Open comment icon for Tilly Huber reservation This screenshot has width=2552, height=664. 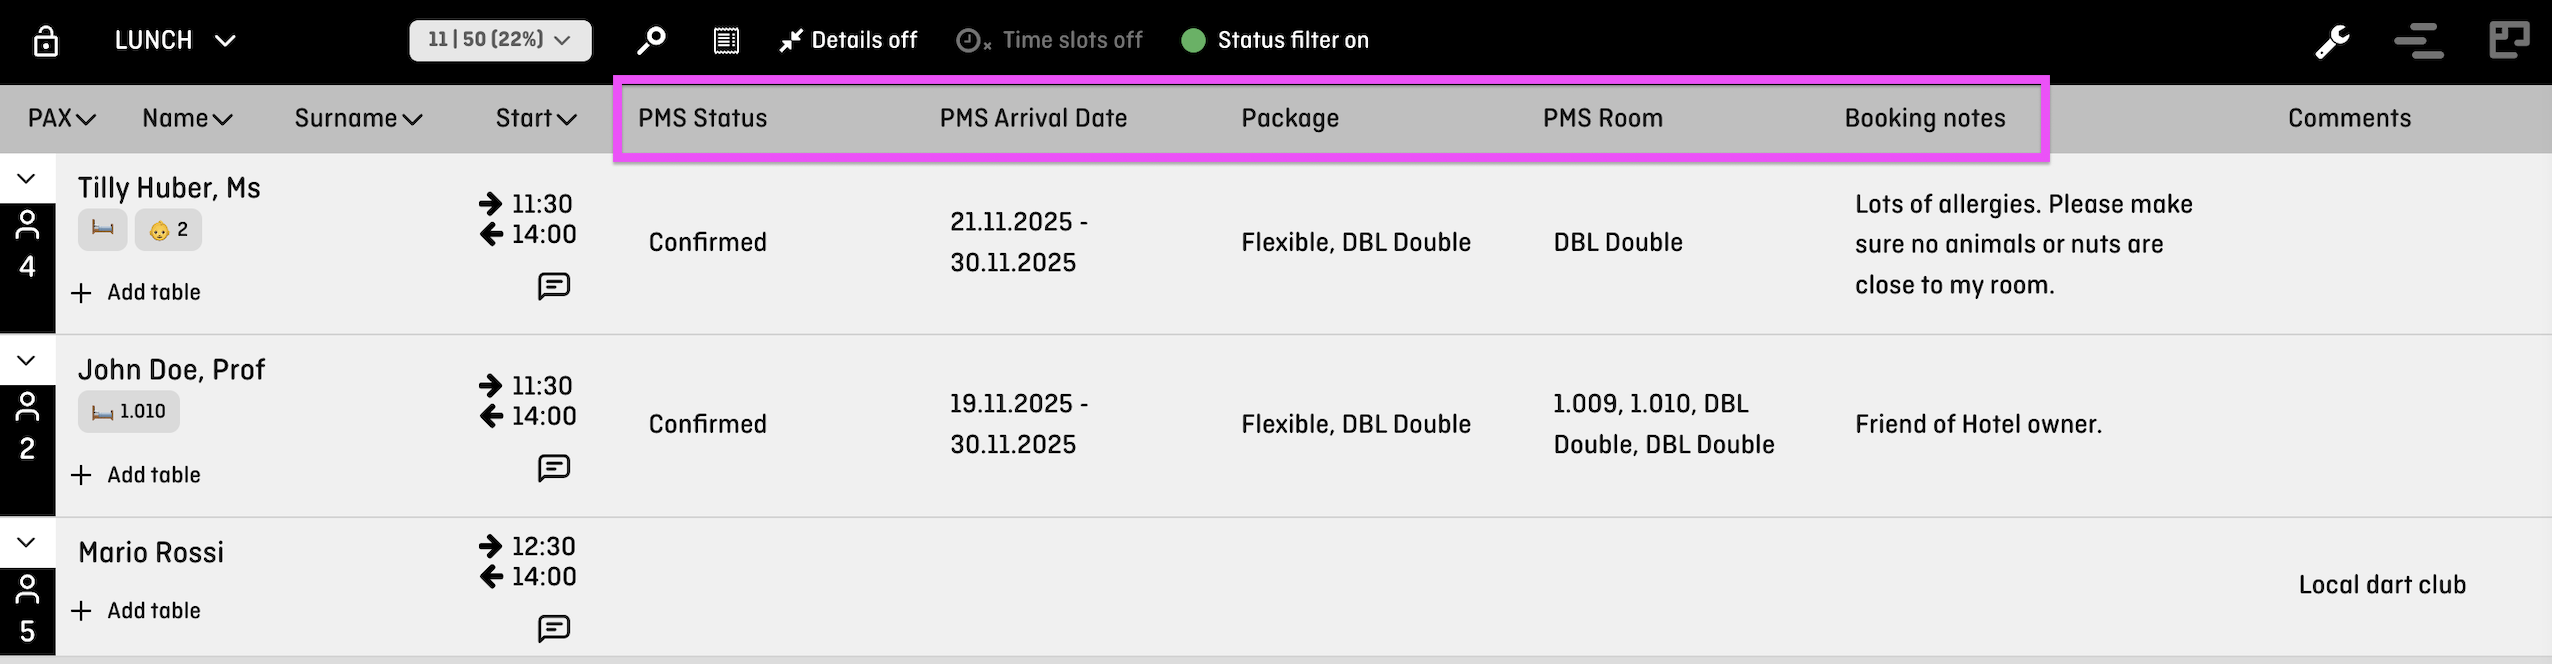pyautogui.click(x=554, y=286)
